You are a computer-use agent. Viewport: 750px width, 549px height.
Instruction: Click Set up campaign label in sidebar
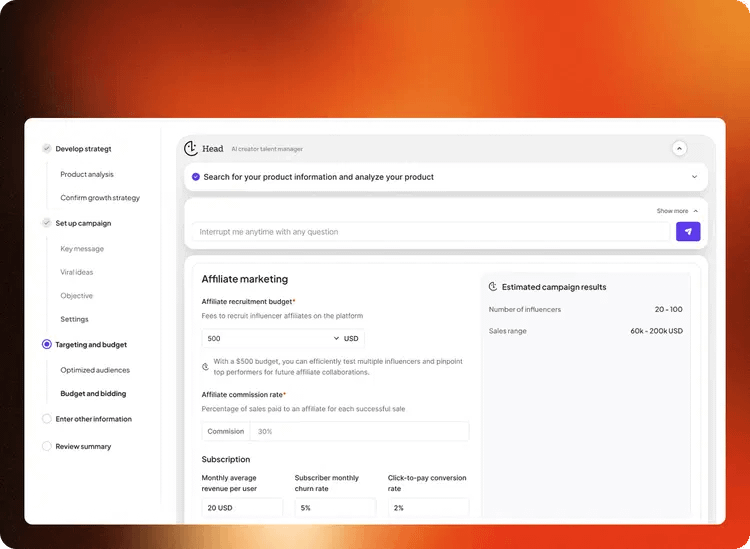[x=83, y=223]
